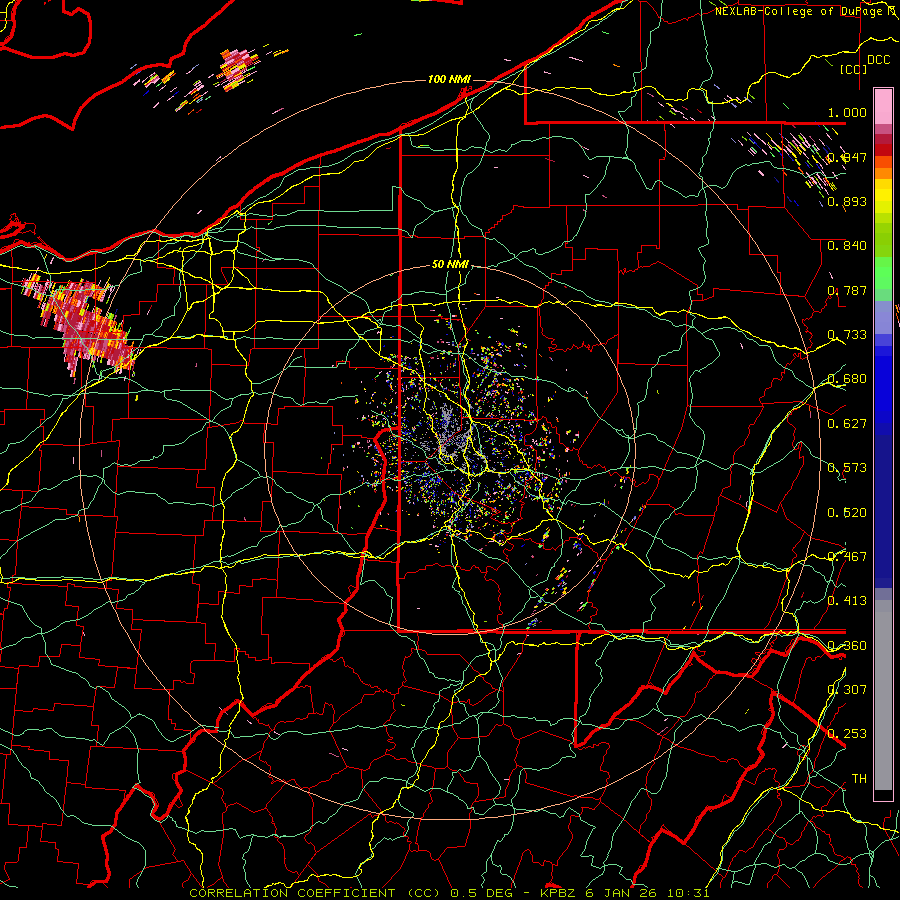Click the DCC product label
Viewport: 900px width, 900px height.
pos(878,60)
